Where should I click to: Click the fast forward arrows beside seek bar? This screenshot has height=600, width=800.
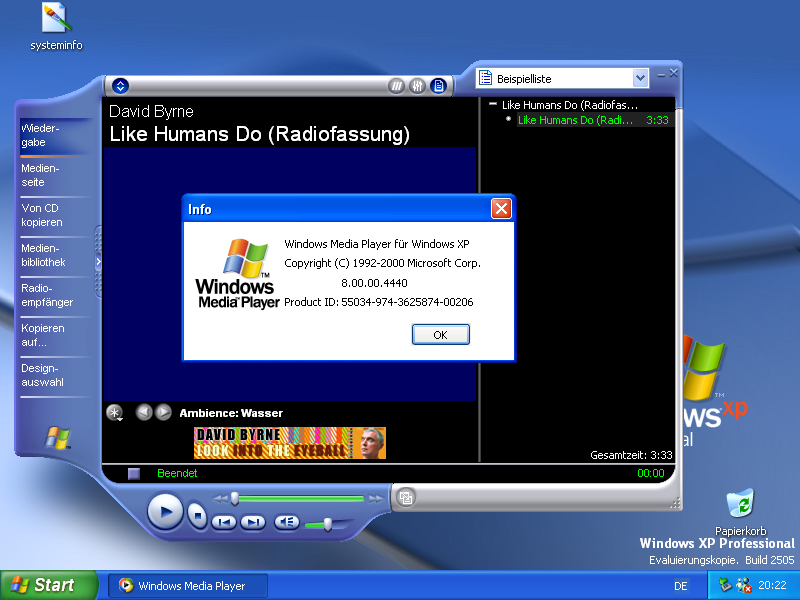(x=376, y=498)
